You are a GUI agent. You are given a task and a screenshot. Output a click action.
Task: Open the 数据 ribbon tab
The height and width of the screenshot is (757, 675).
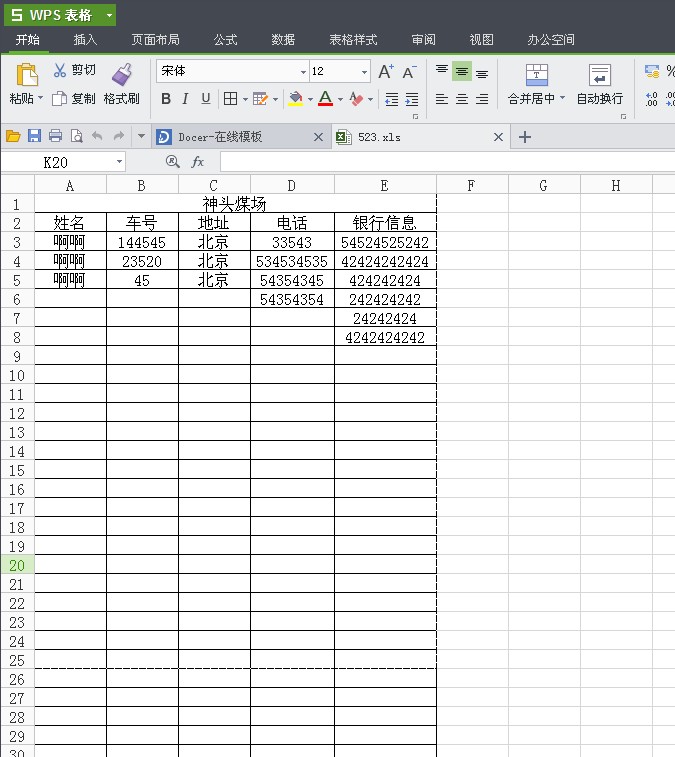point(283,40)
